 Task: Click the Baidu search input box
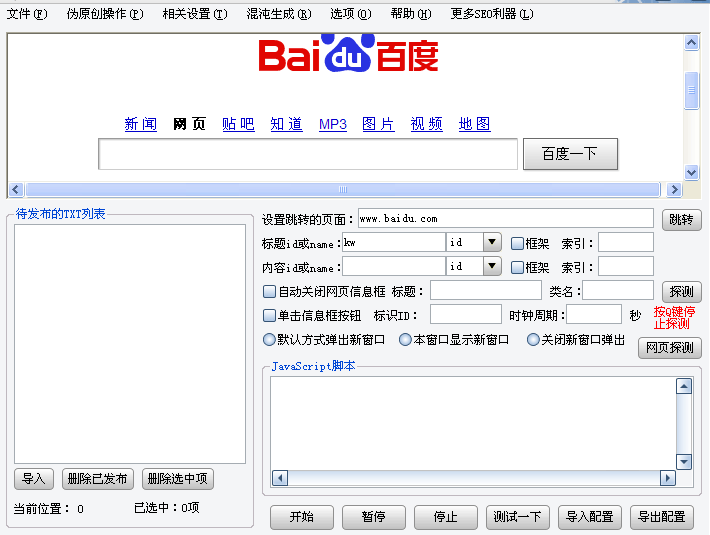click(308, 154)
